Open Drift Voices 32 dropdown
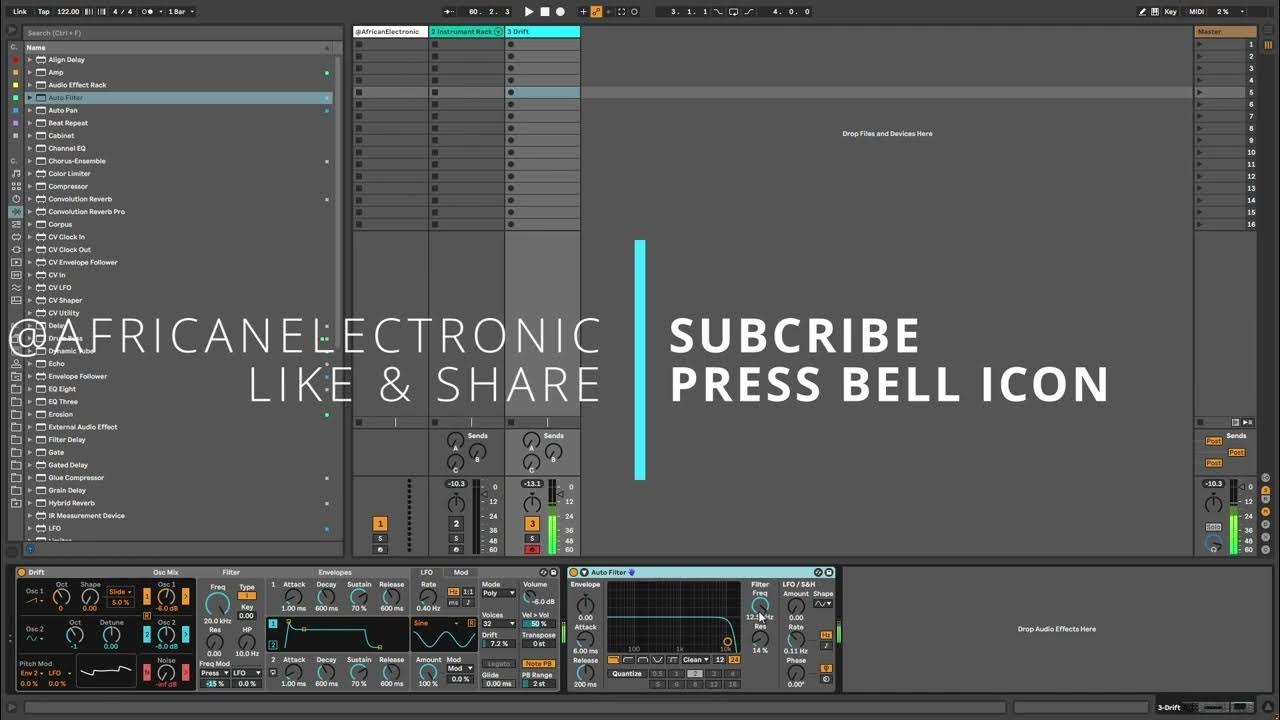This screenshot has height=720, width=1280. [x=498, y=624]
